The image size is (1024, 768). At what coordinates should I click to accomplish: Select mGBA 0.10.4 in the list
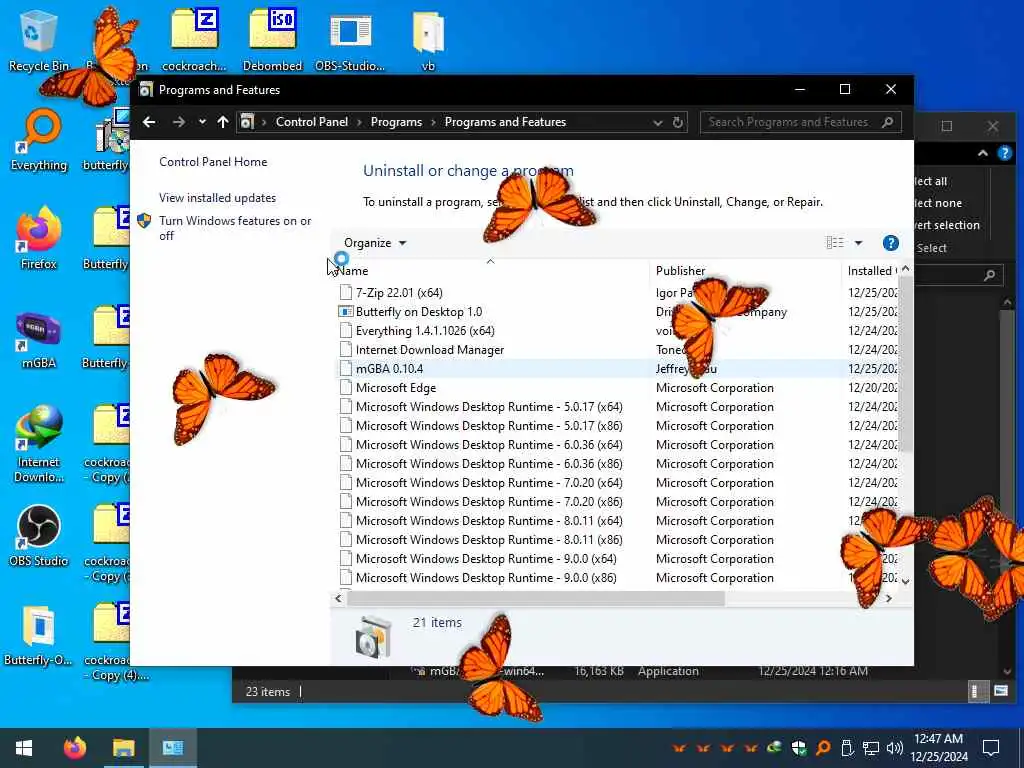point(389,368)
